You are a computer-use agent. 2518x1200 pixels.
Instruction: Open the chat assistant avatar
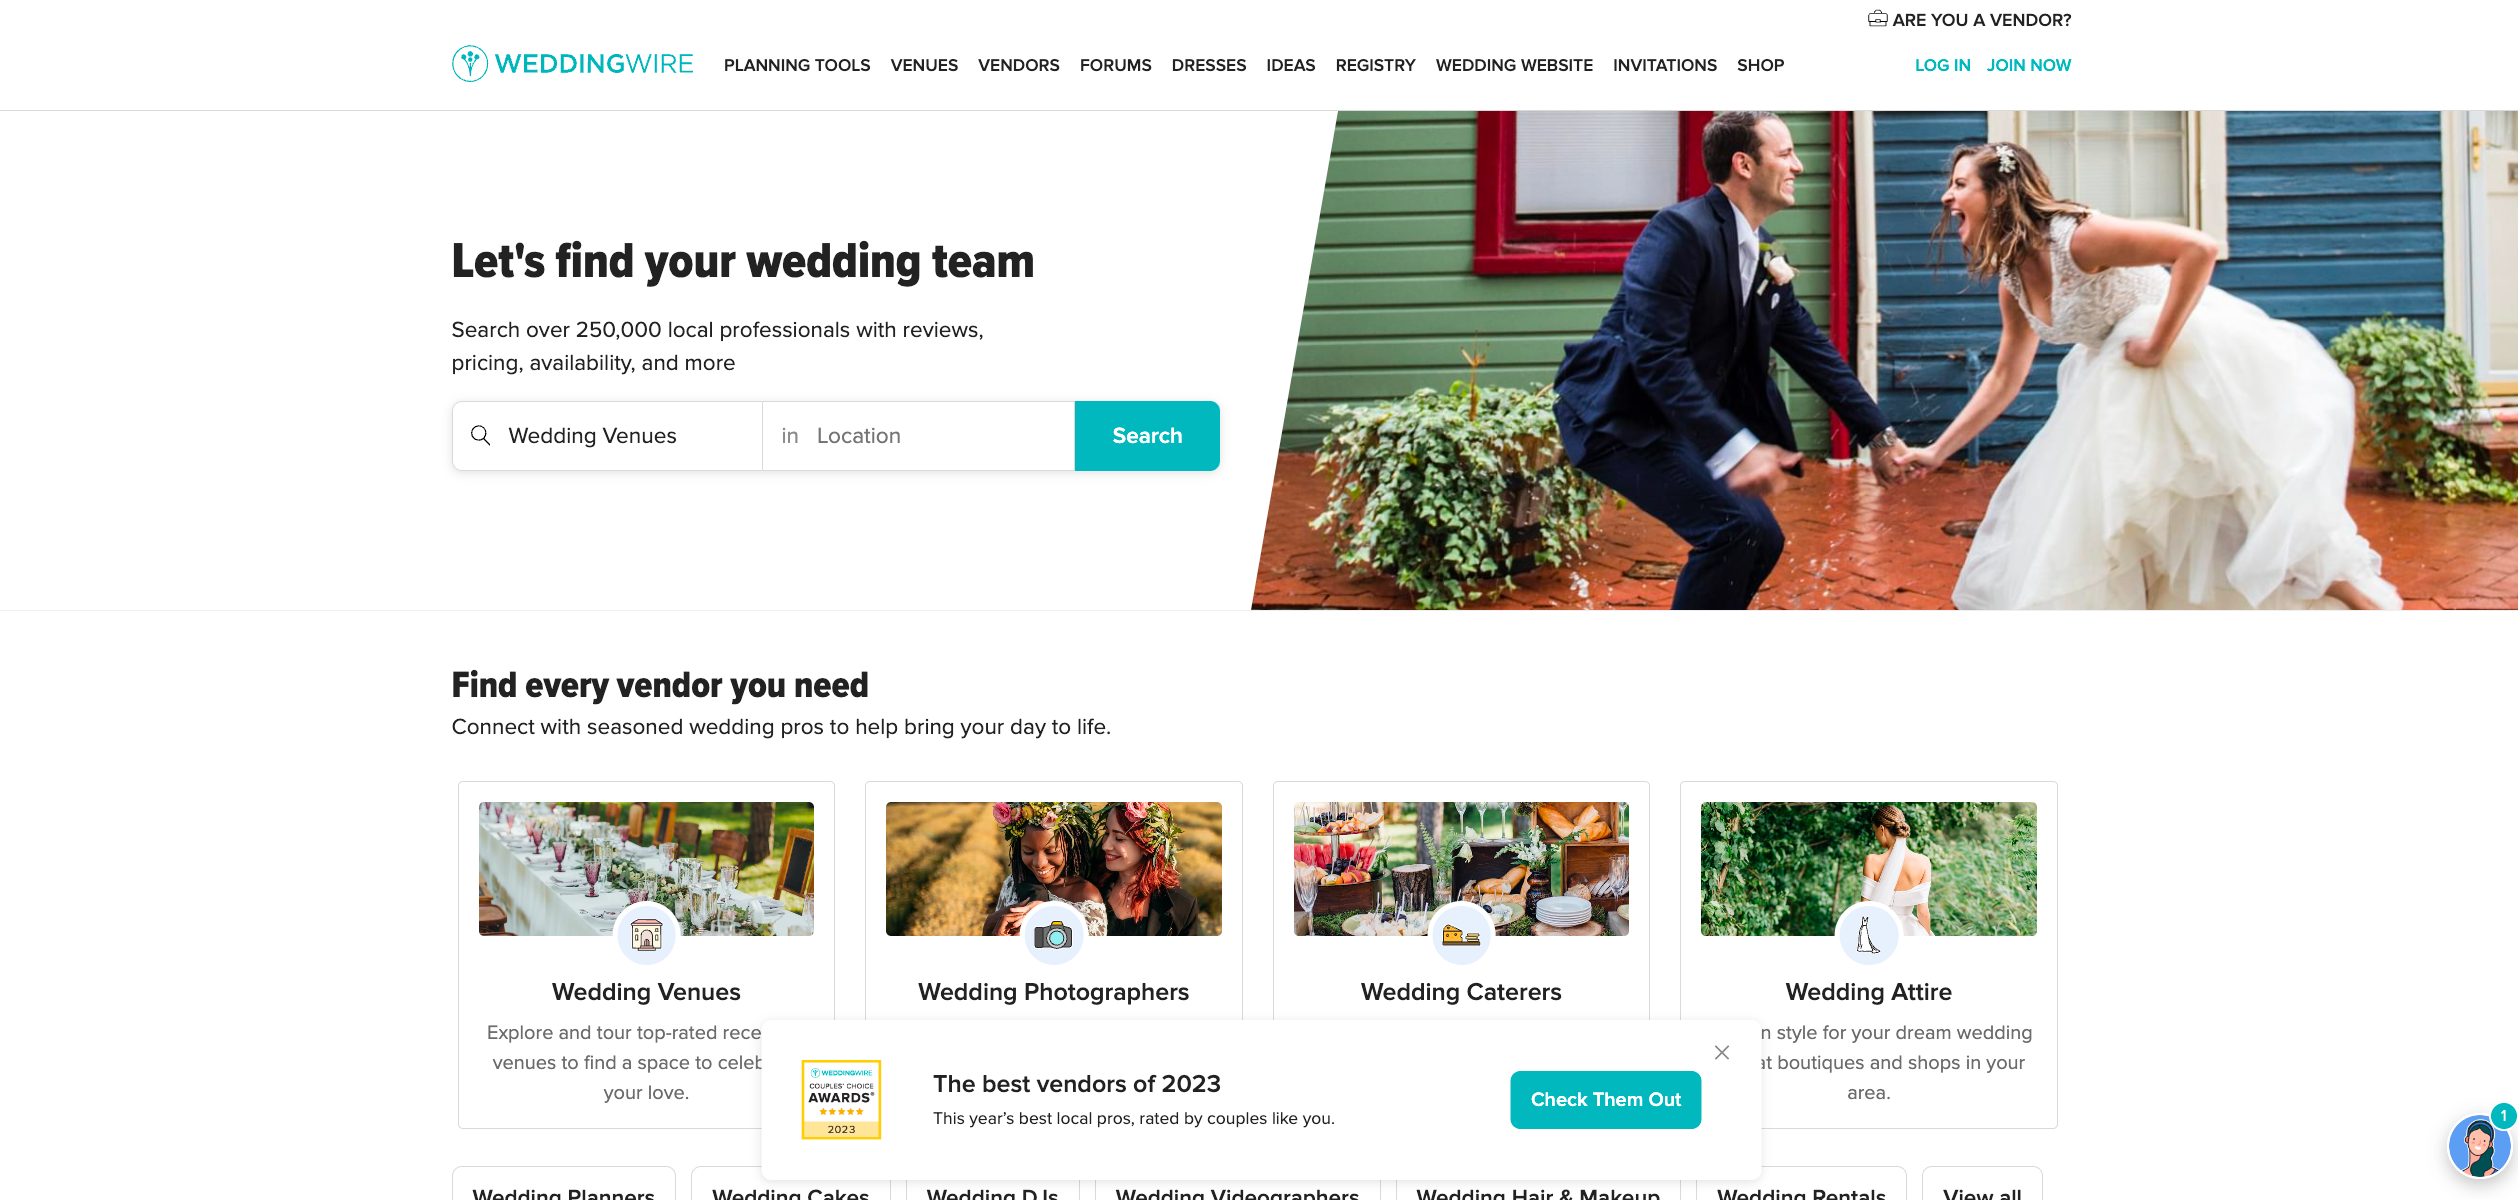click(x=2480, y=1146)
